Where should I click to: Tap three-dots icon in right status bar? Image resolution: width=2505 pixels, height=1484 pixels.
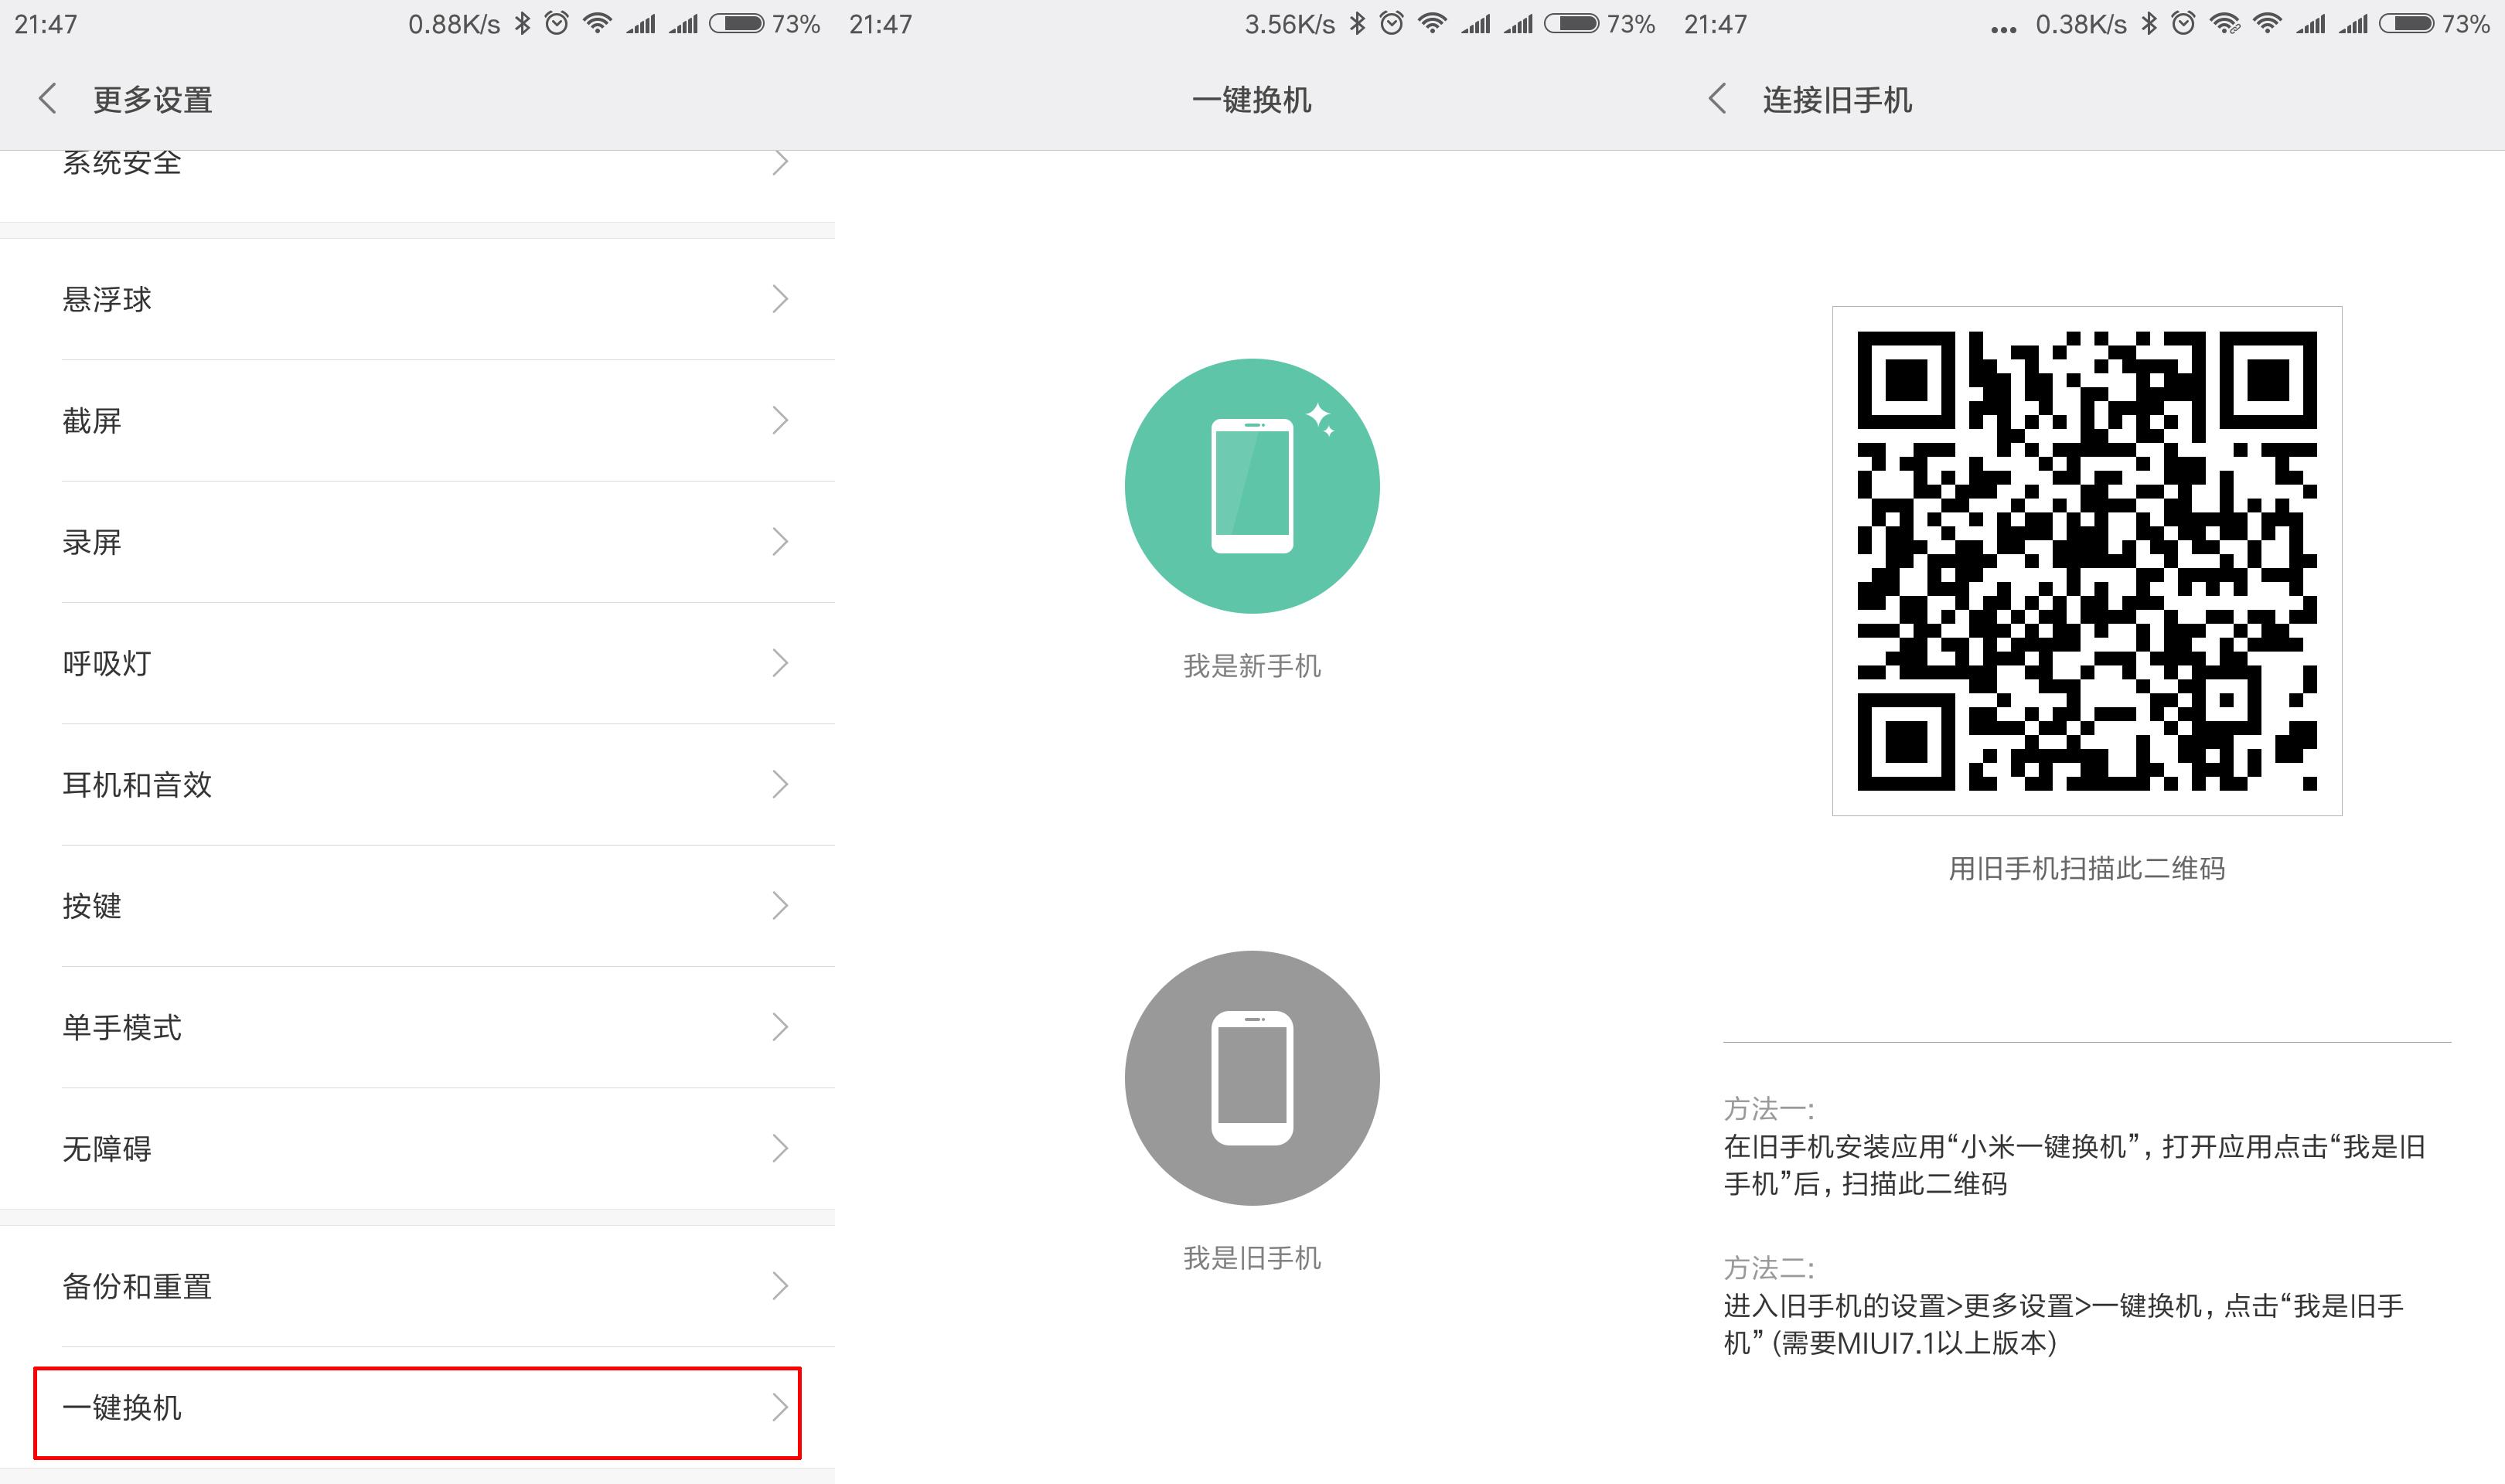pyautogui.click(x=2004, y=30)
